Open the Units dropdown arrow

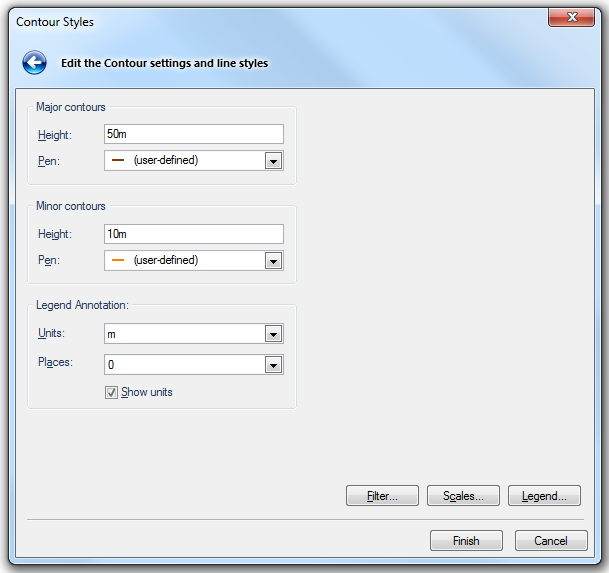(x=273, y=335)
